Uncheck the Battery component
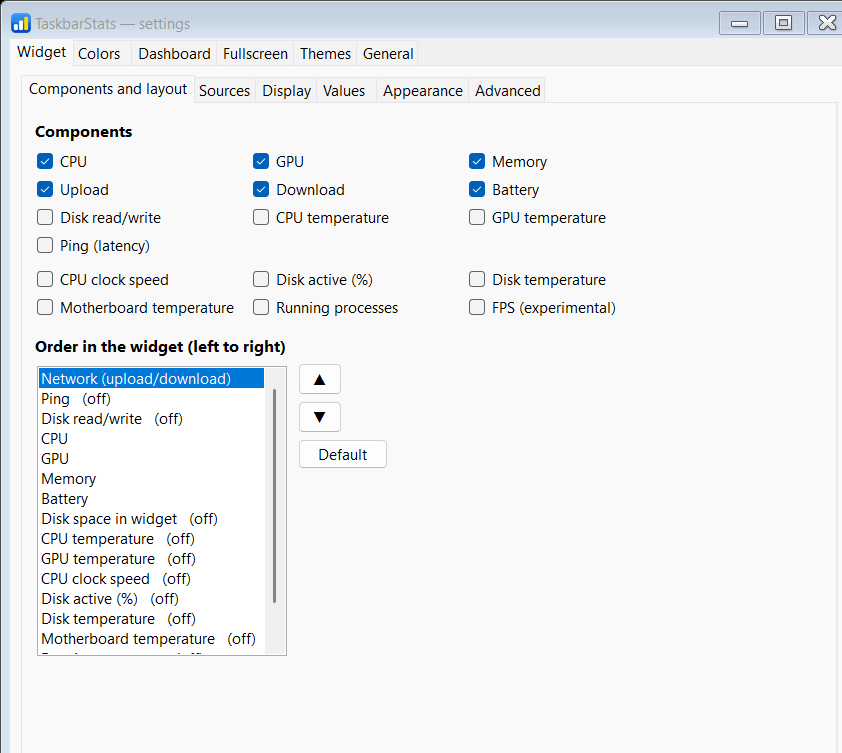The image size is (842, 753). (477, 189)
